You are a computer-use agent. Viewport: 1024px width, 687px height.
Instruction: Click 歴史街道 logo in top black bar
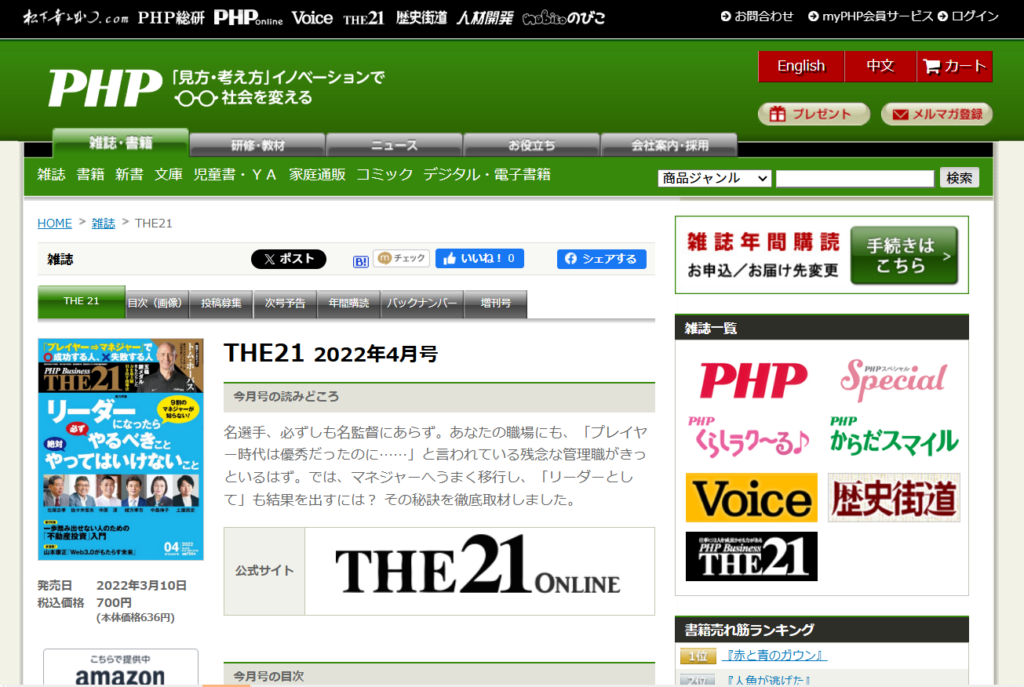tap(421, 18)
